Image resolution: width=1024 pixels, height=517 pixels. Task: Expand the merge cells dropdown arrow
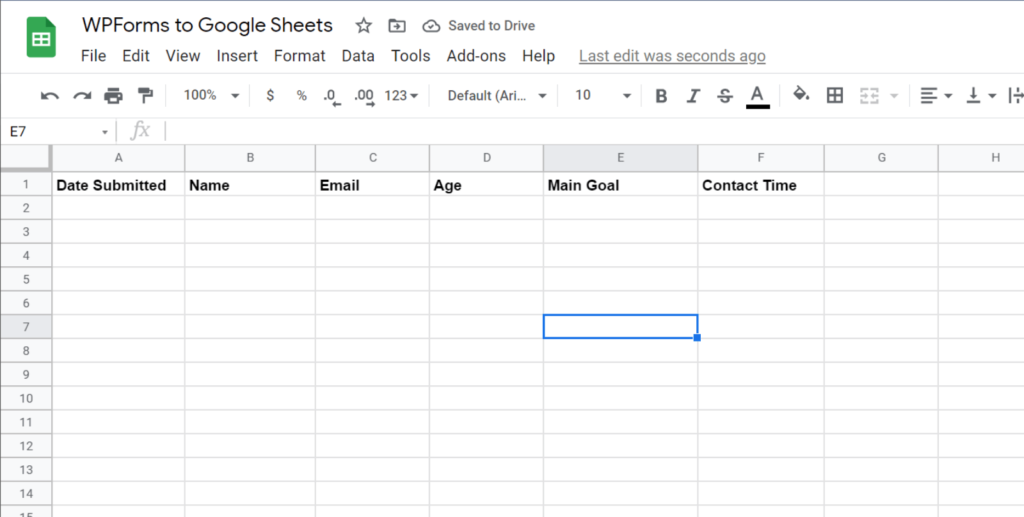click(894, 97)
